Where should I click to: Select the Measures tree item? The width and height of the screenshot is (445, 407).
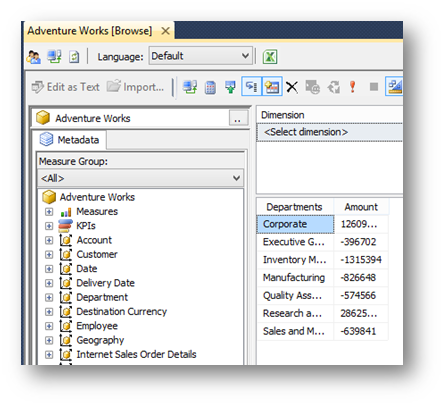tap(97, 211)
